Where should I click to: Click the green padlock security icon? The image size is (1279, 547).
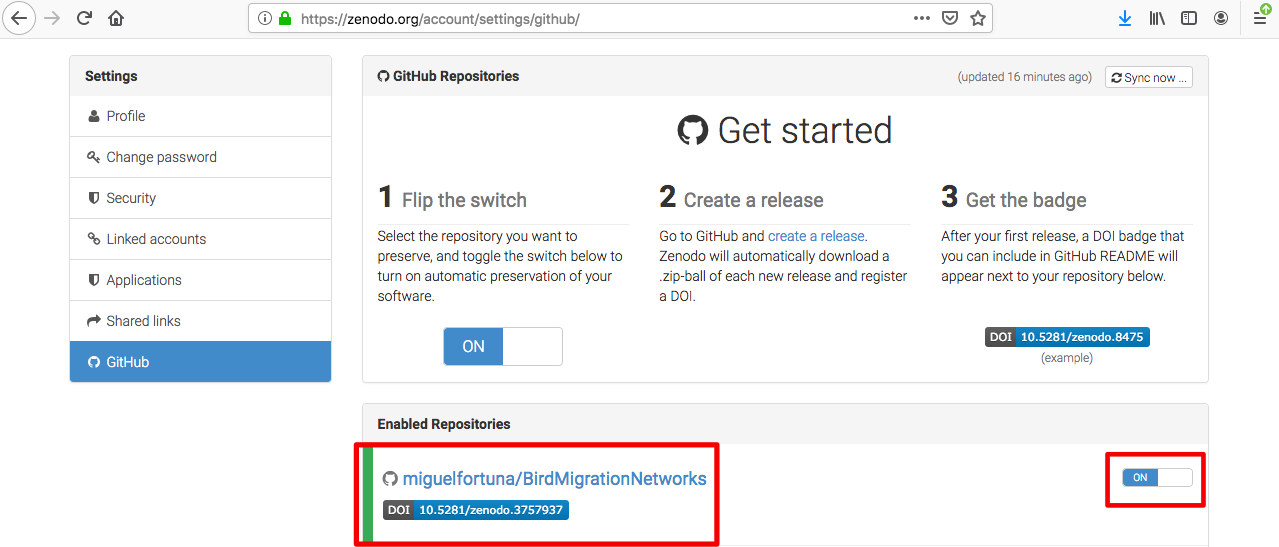285,18
